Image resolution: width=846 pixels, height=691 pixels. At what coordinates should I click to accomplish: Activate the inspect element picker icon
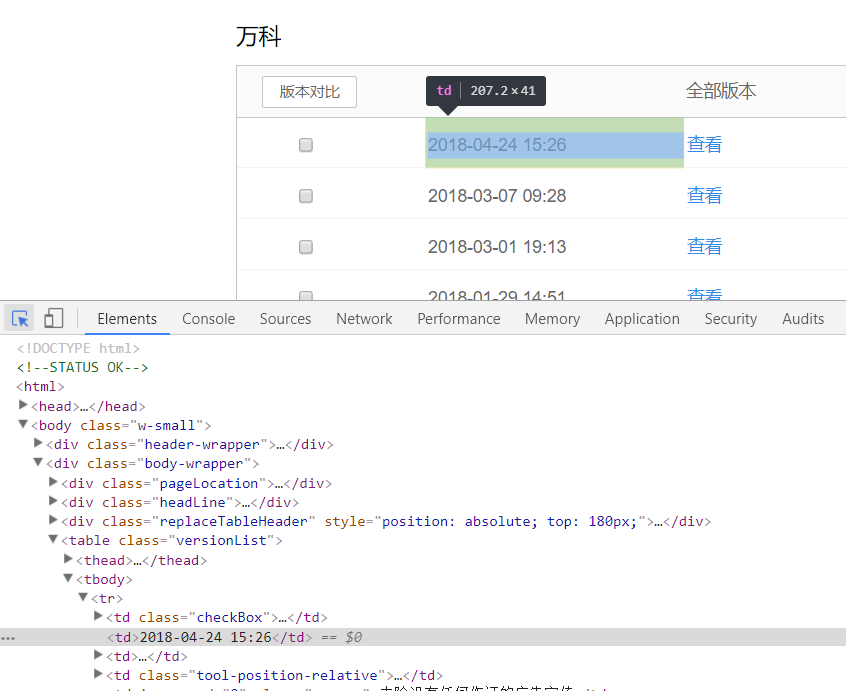click(x=20, y=318)
